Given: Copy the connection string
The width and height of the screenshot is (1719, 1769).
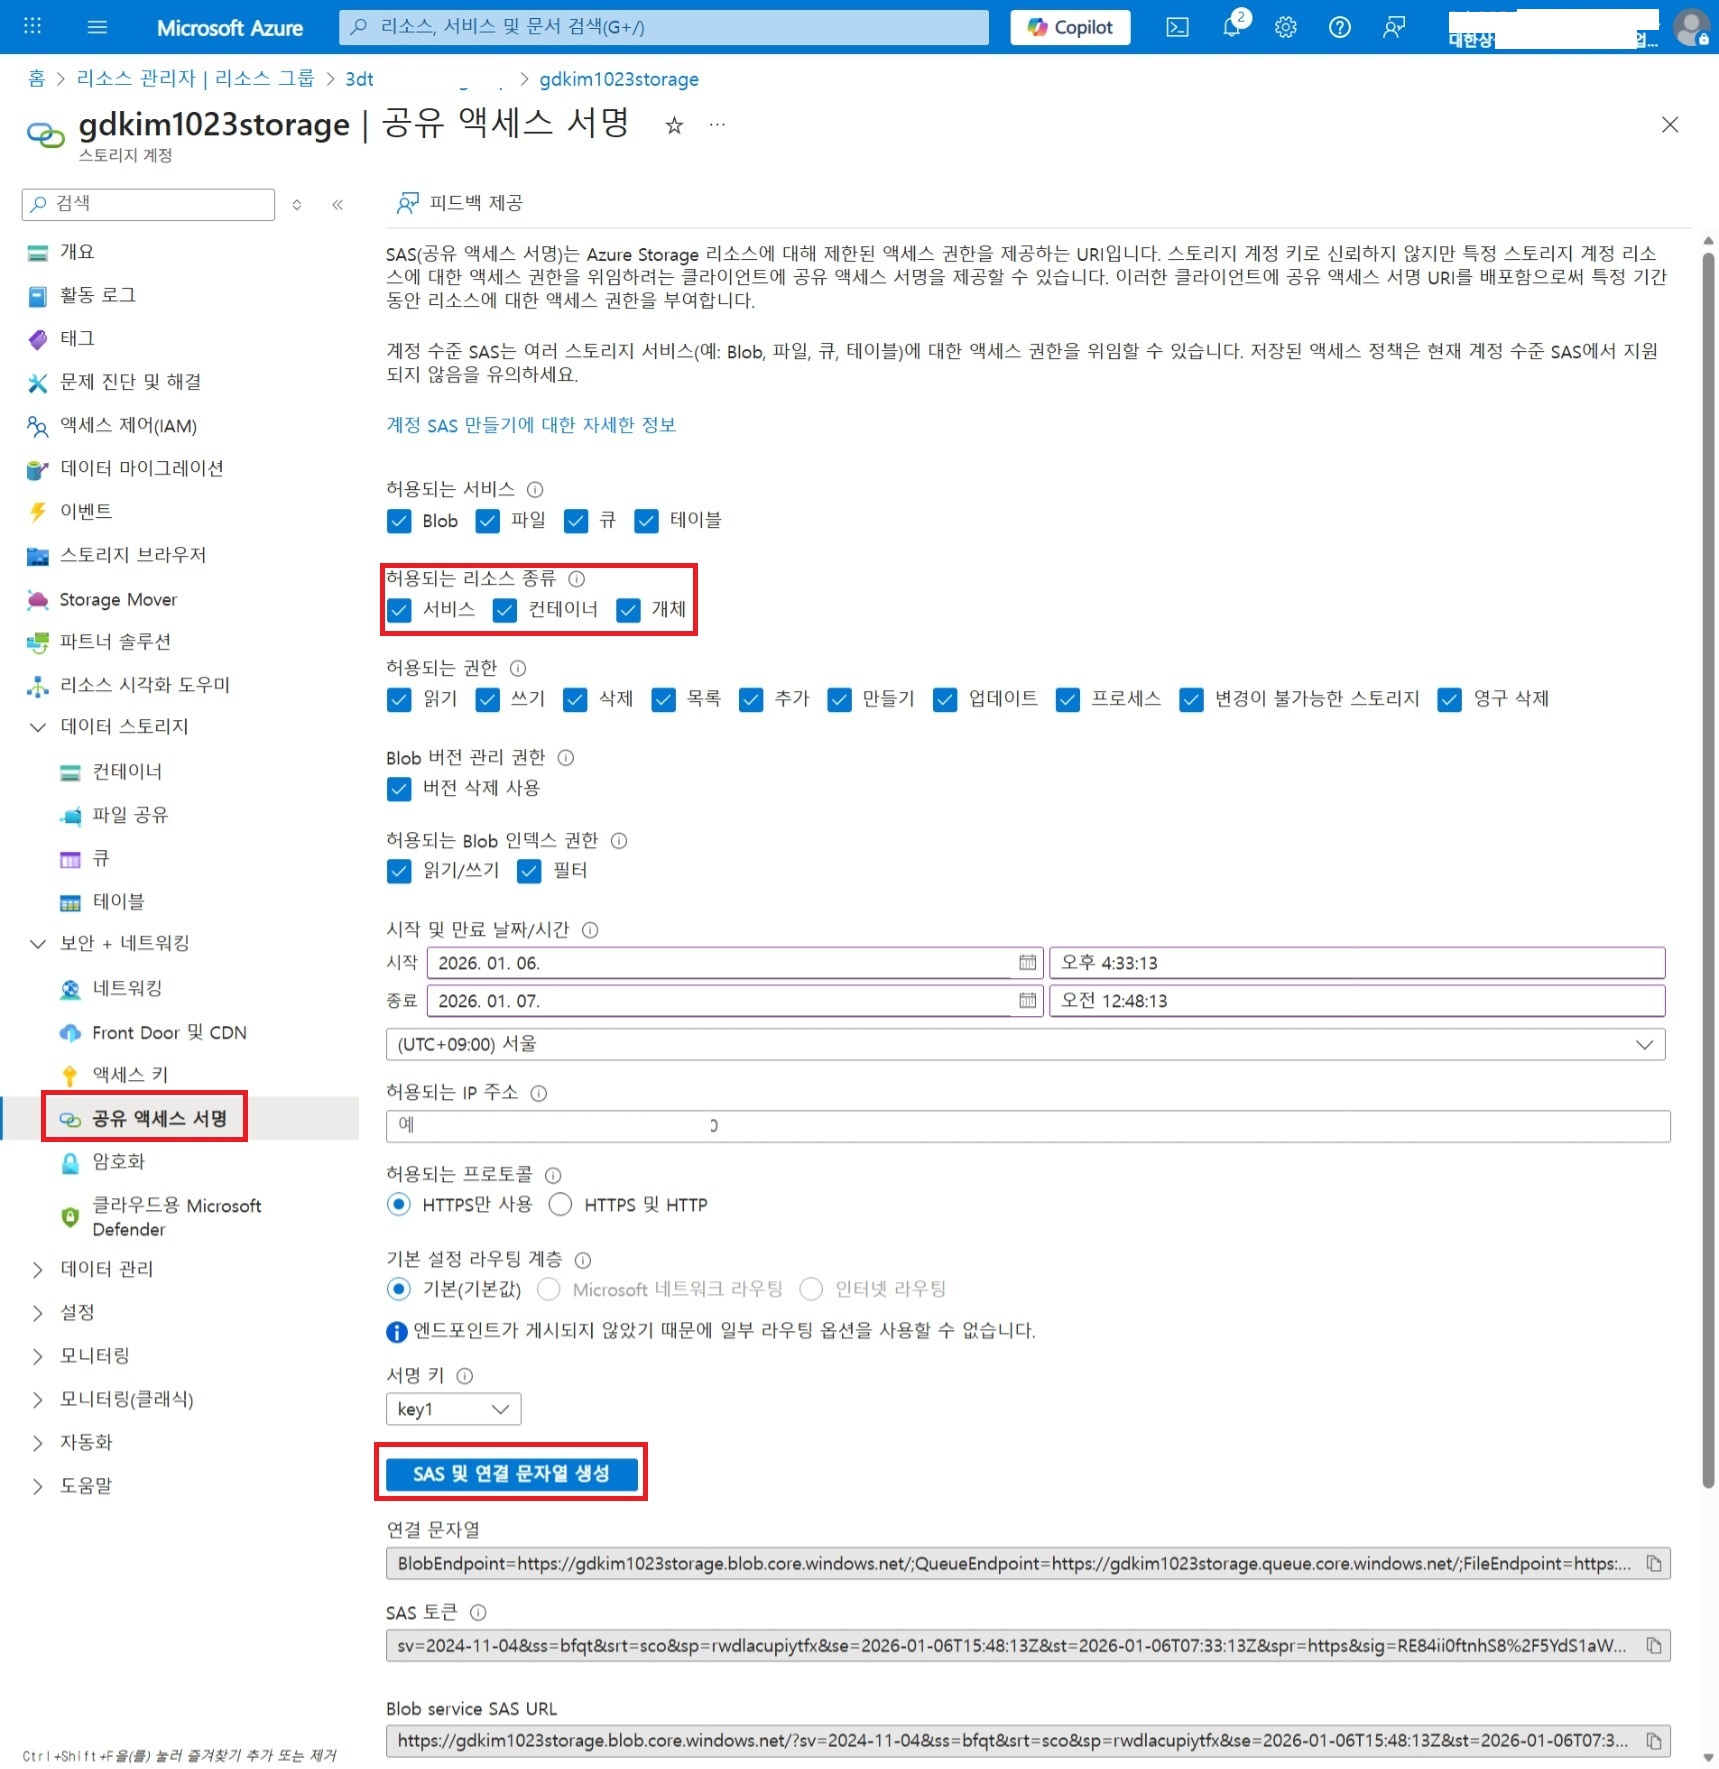Looking at the screenshot, I should (1654, 1563).
